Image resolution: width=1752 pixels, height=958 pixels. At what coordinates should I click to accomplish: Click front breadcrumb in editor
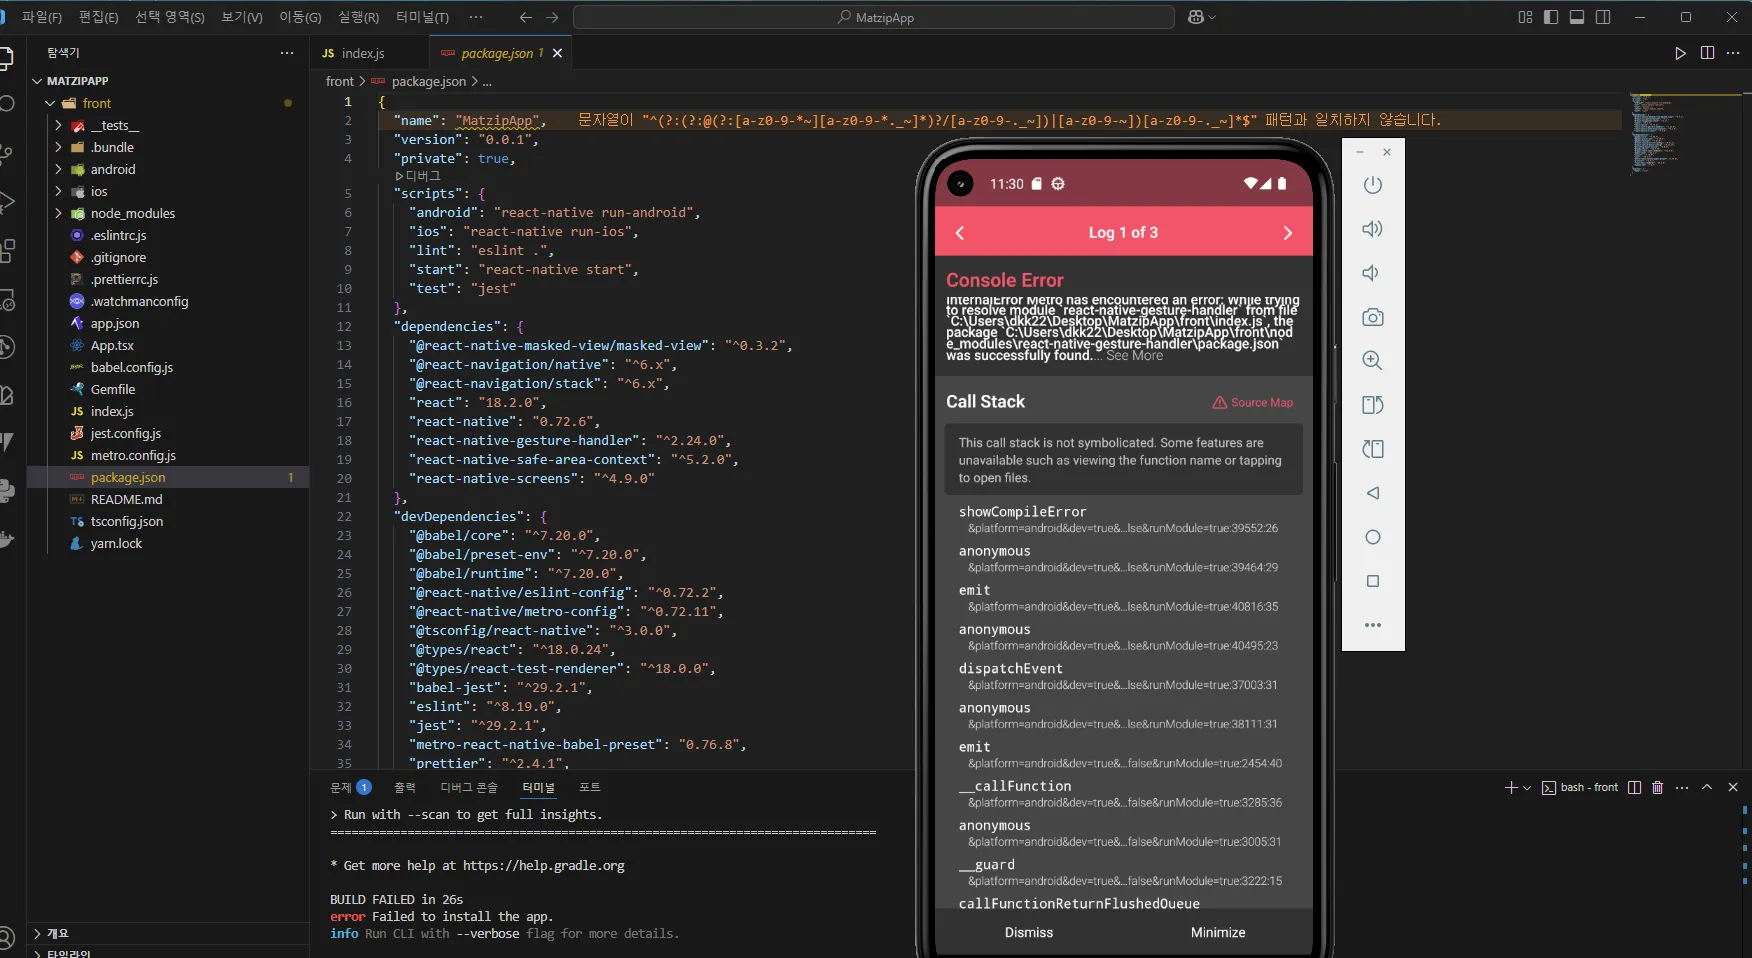[340, 81]
